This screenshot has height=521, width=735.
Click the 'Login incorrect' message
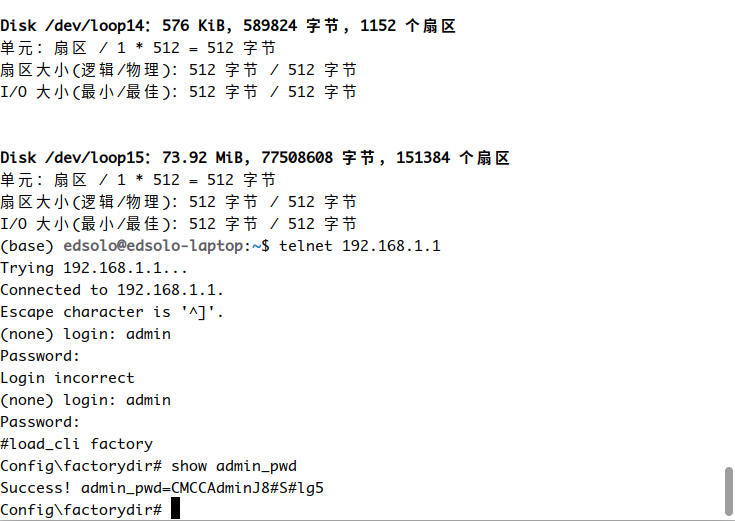[67, 378]
